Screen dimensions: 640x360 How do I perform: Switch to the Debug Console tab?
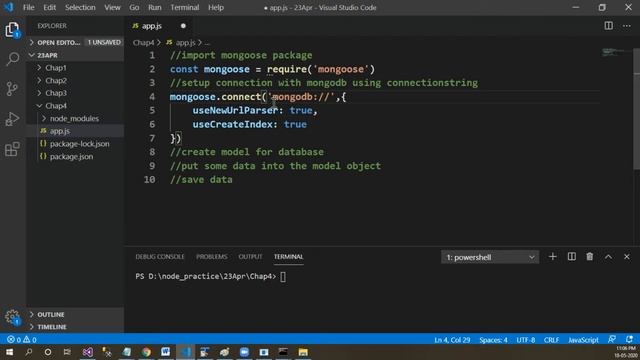point(160,257)
